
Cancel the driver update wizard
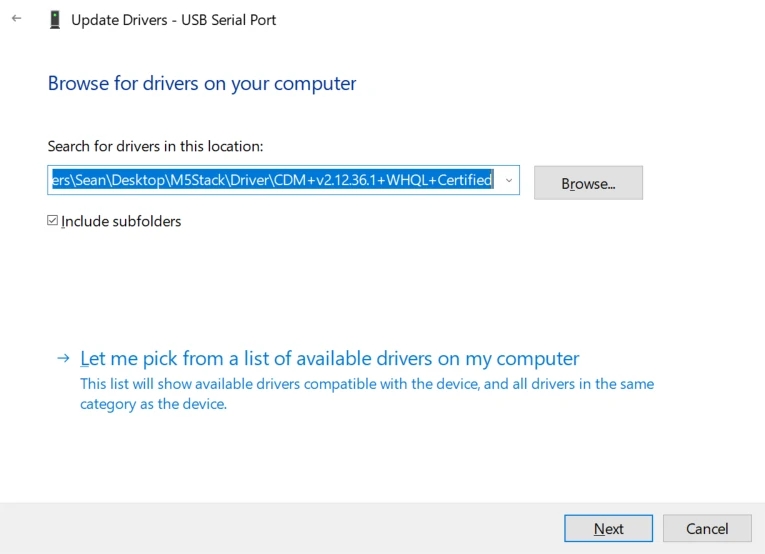(707, 528)
